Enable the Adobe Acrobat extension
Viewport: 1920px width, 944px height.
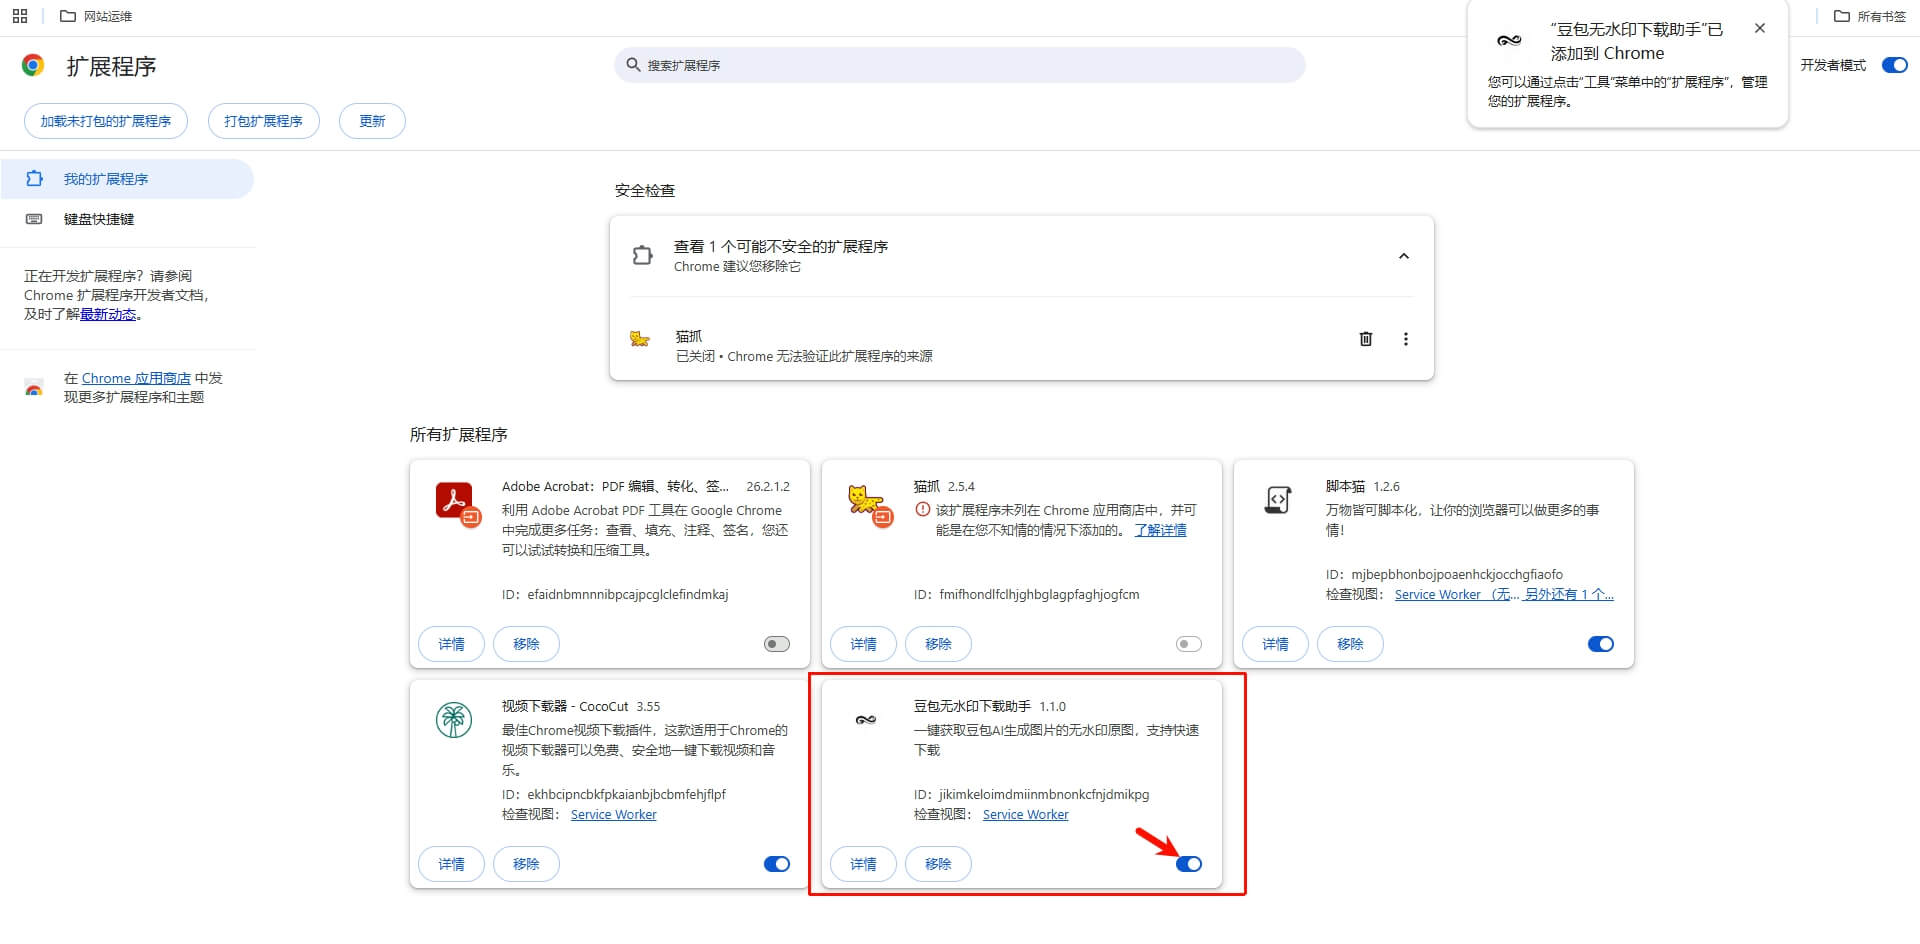pyautogui.click(x=775, y=644)
